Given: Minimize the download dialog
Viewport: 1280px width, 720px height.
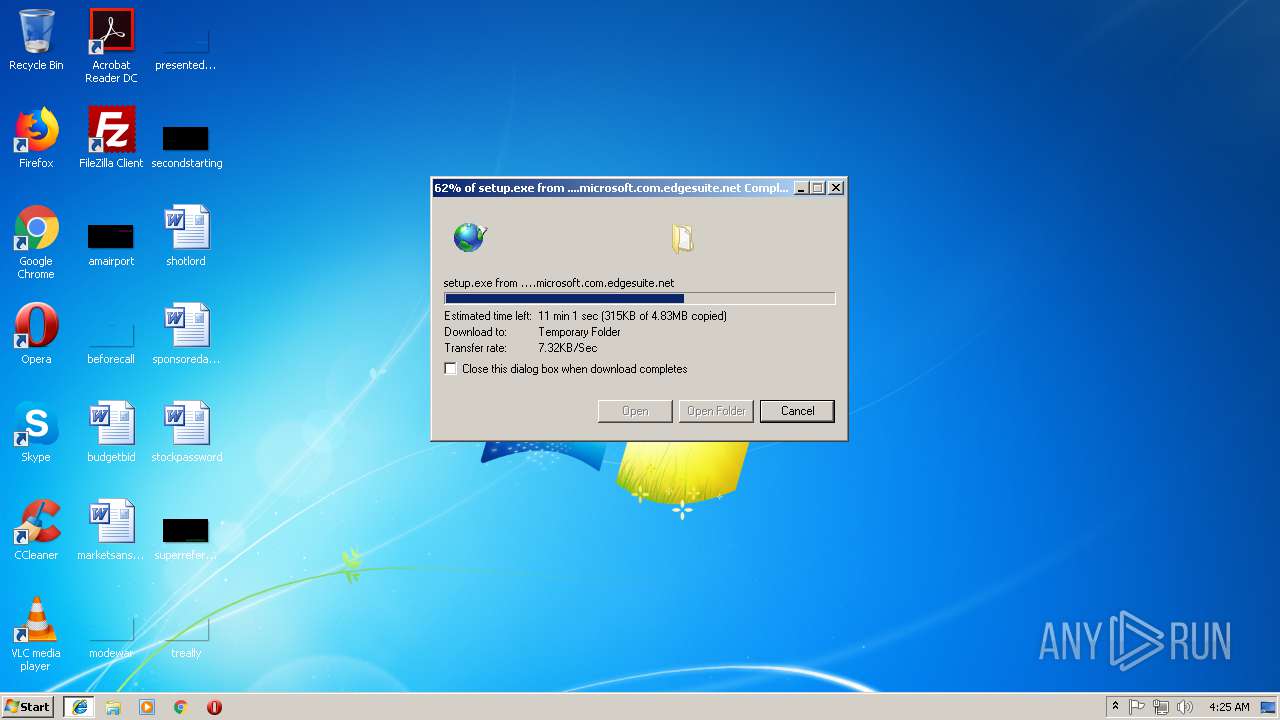Looking at the screenshot, I should (x=801, y=188).
